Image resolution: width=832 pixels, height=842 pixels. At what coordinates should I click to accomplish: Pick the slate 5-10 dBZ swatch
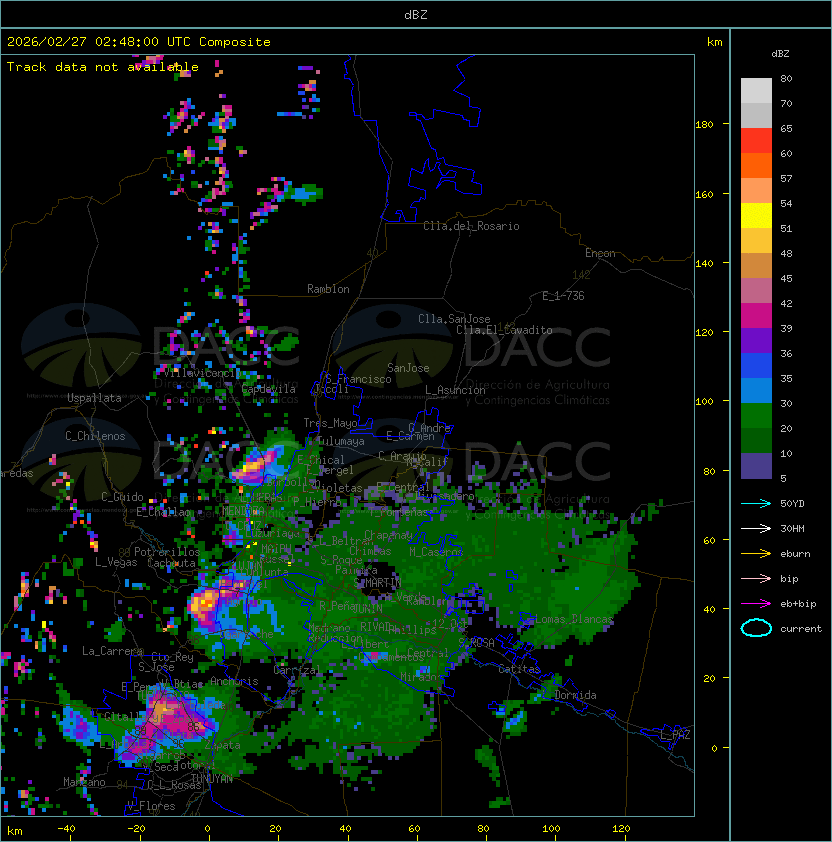pos(756,466)
